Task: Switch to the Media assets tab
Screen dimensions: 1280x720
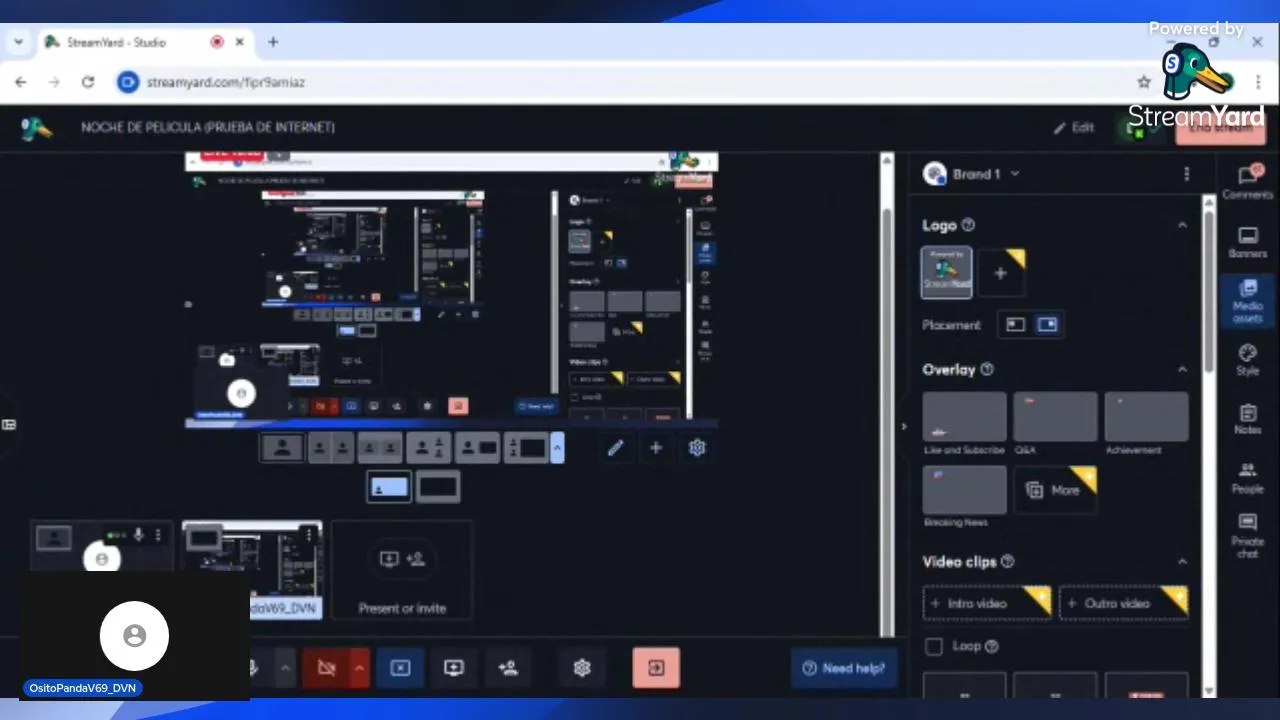Action: [1247, 301]
